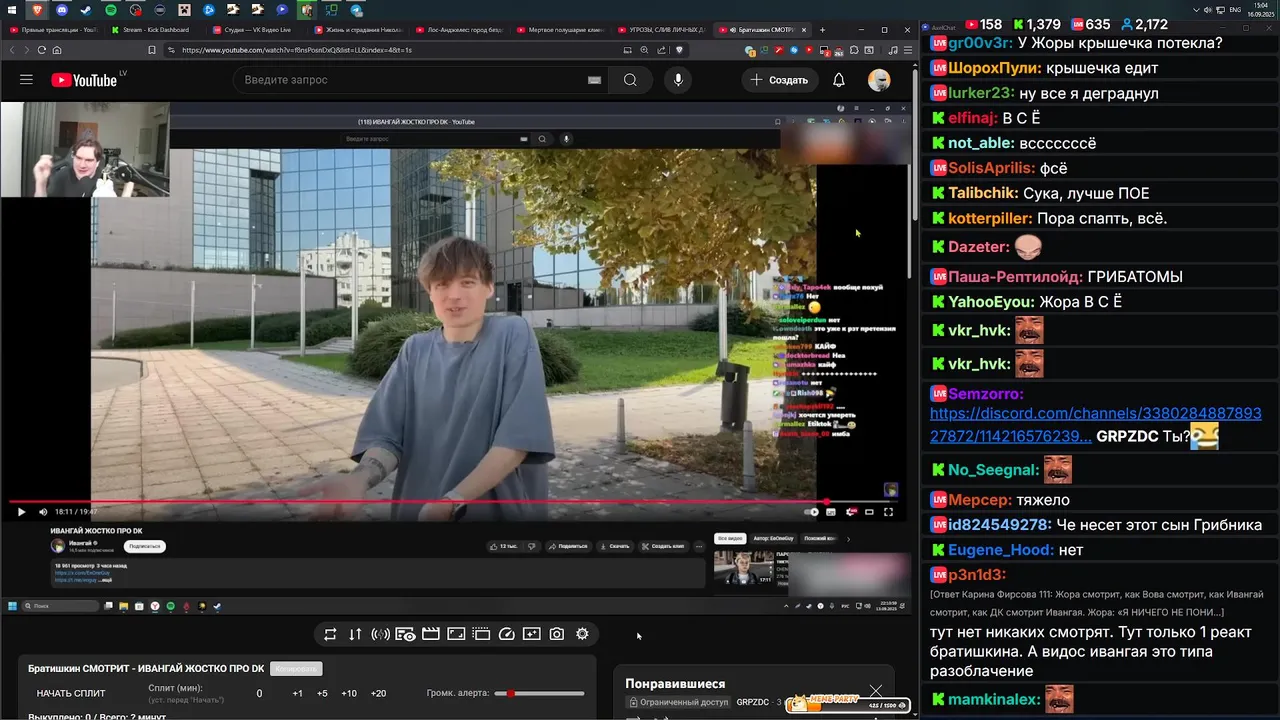Take a video screenshot camera icon
Screen dimensions: 1280x720
(557, 634)
